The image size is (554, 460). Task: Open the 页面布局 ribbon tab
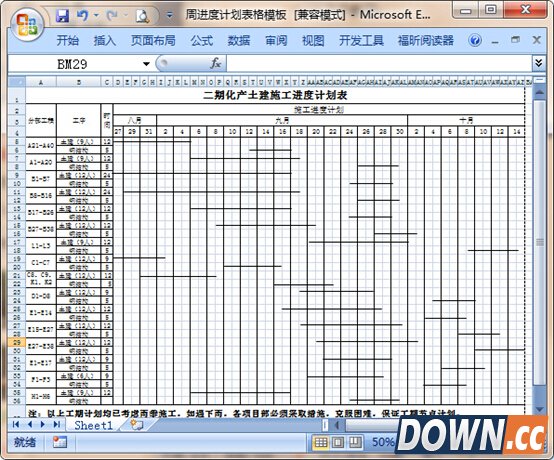click(153, 40)
